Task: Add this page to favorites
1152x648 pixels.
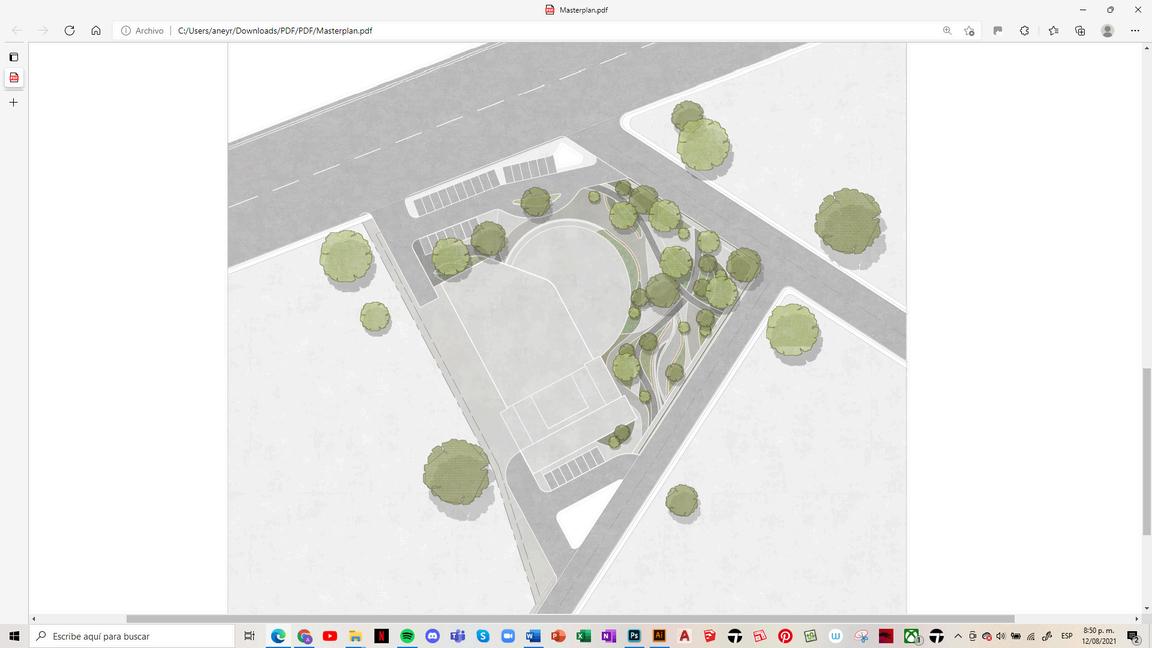Action: click(969, 31)
